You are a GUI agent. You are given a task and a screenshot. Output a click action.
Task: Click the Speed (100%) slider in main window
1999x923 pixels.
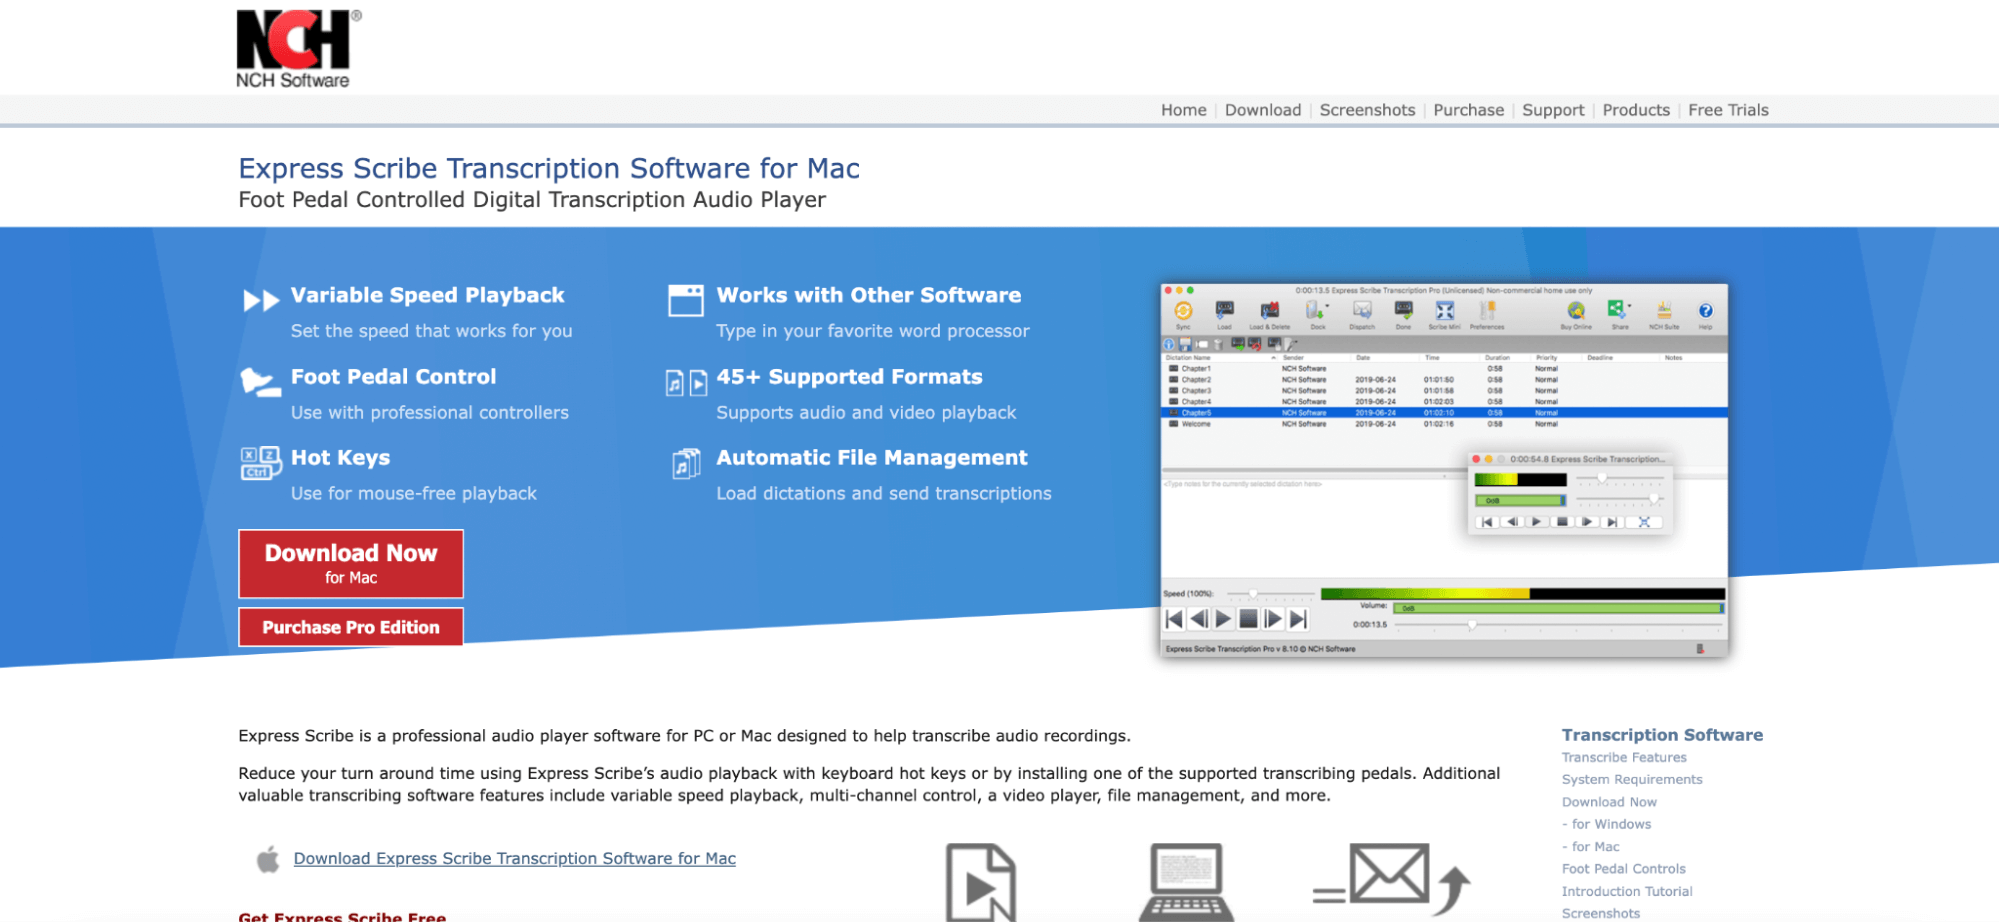[x=1271, y=594]
